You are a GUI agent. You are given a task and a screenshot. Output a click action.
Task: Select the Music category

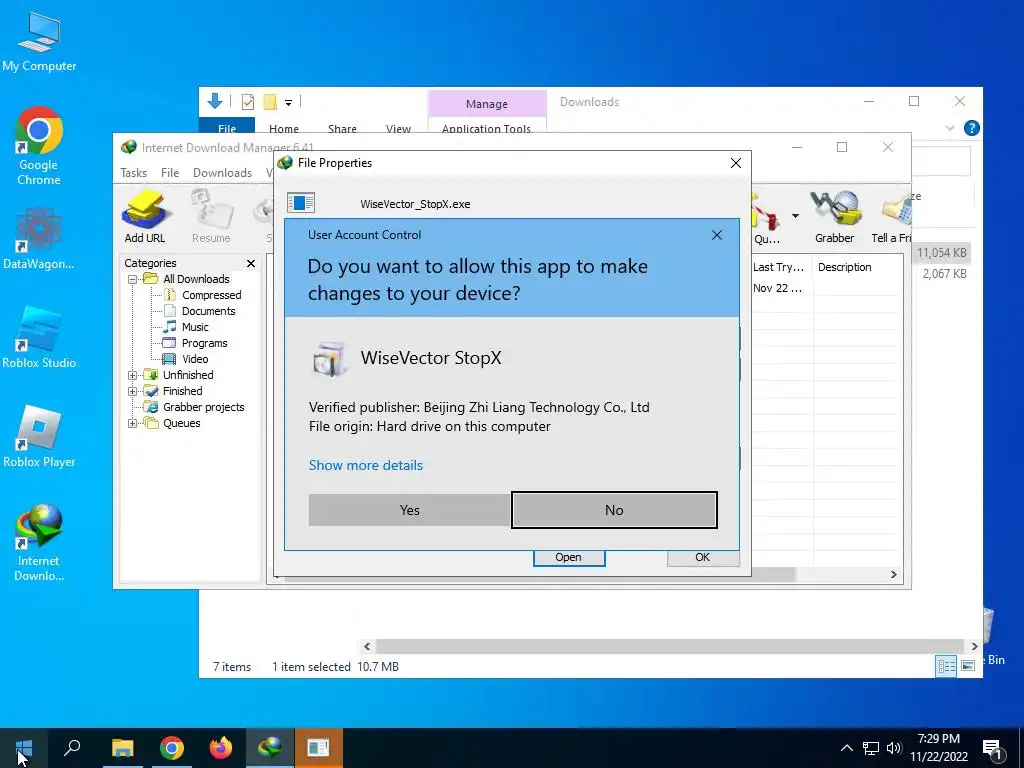click(x=195, y=327)
